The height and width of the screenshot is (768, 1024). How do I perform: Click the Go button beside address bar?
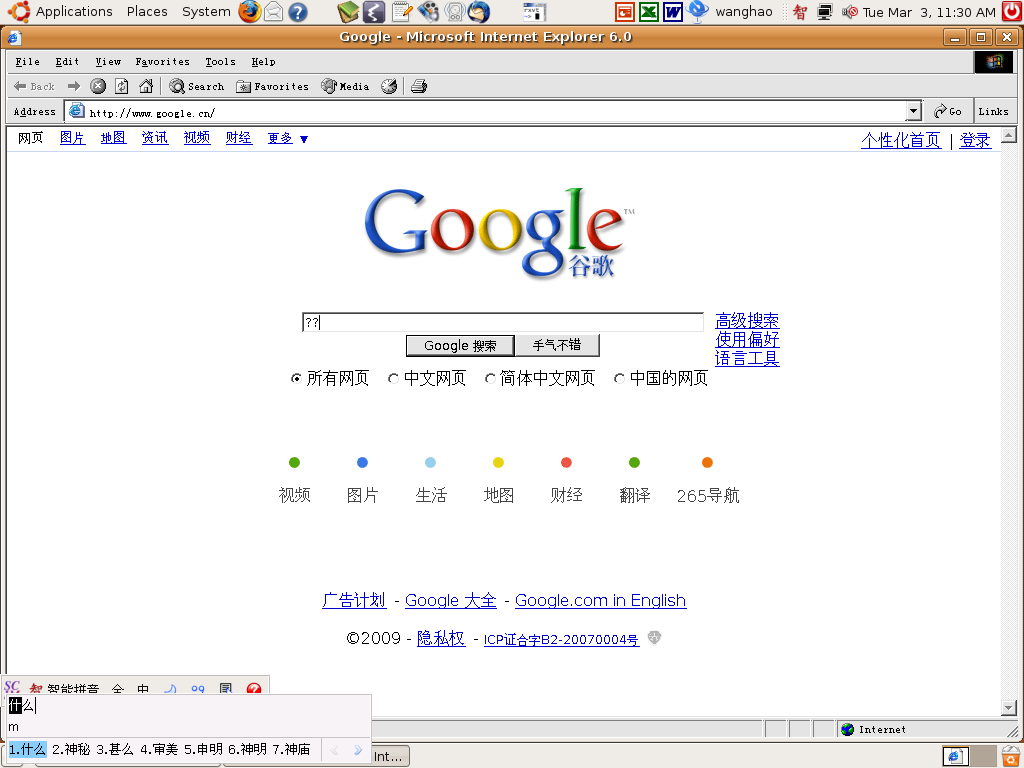(948, 112)
